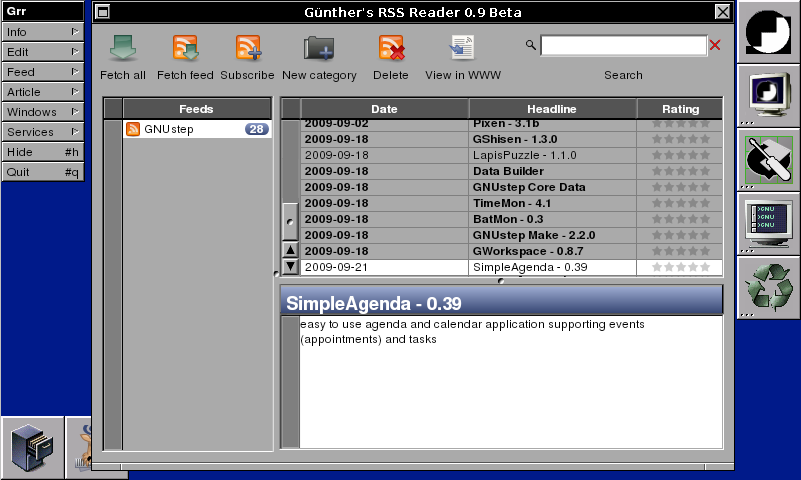This screenshot has width=801, height=480.
Task: Click the Fetch all toolbar icon
Action: point(123,49)
